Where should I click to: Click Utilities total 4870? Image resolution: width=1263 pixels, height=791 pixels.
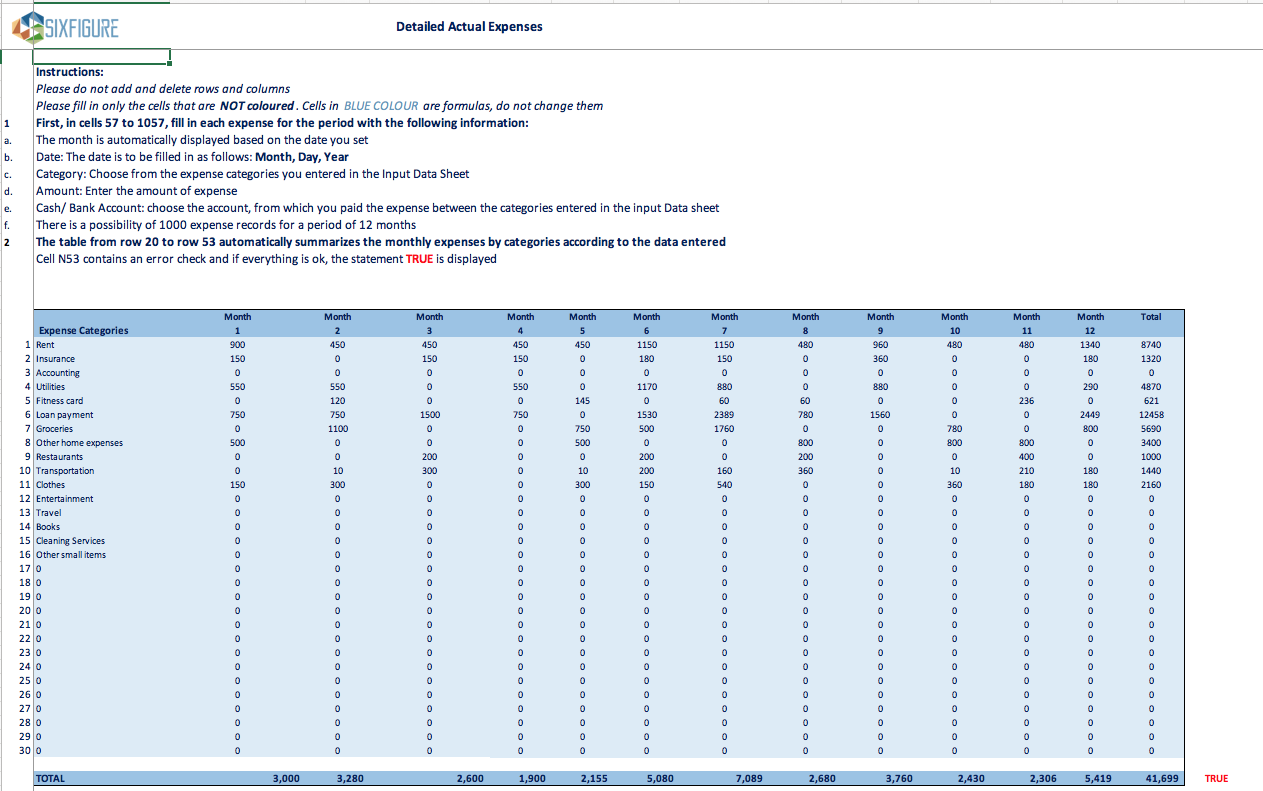(x=1151, y=387)
